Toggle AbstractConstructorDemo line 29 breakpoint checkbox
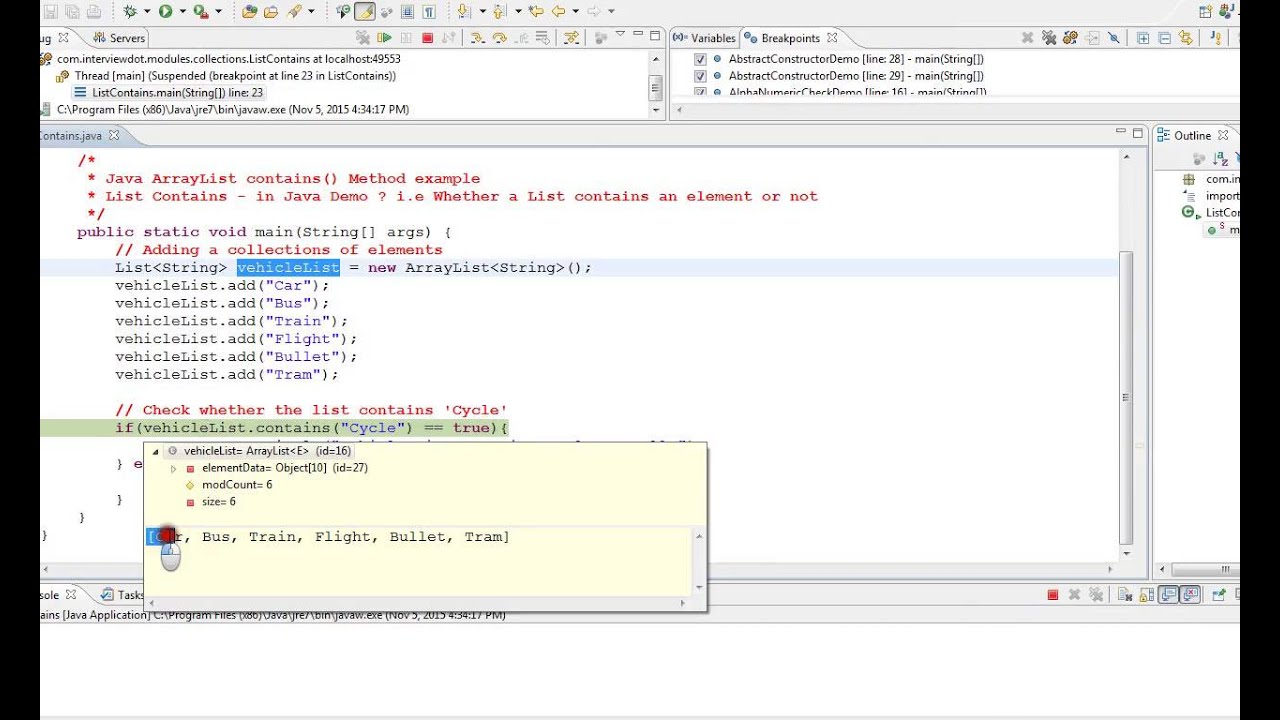1280x720 pixels. 700,76
